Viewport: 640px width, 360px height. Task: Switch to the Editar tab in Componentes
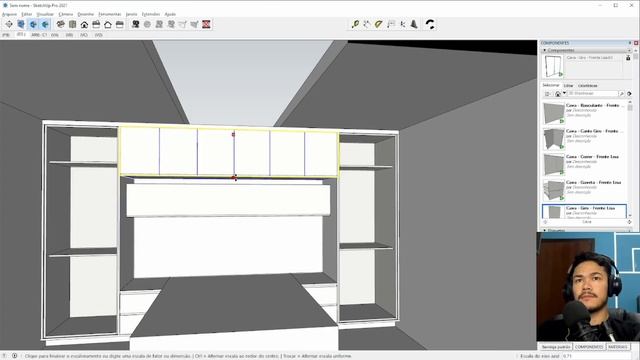[568, 86]
